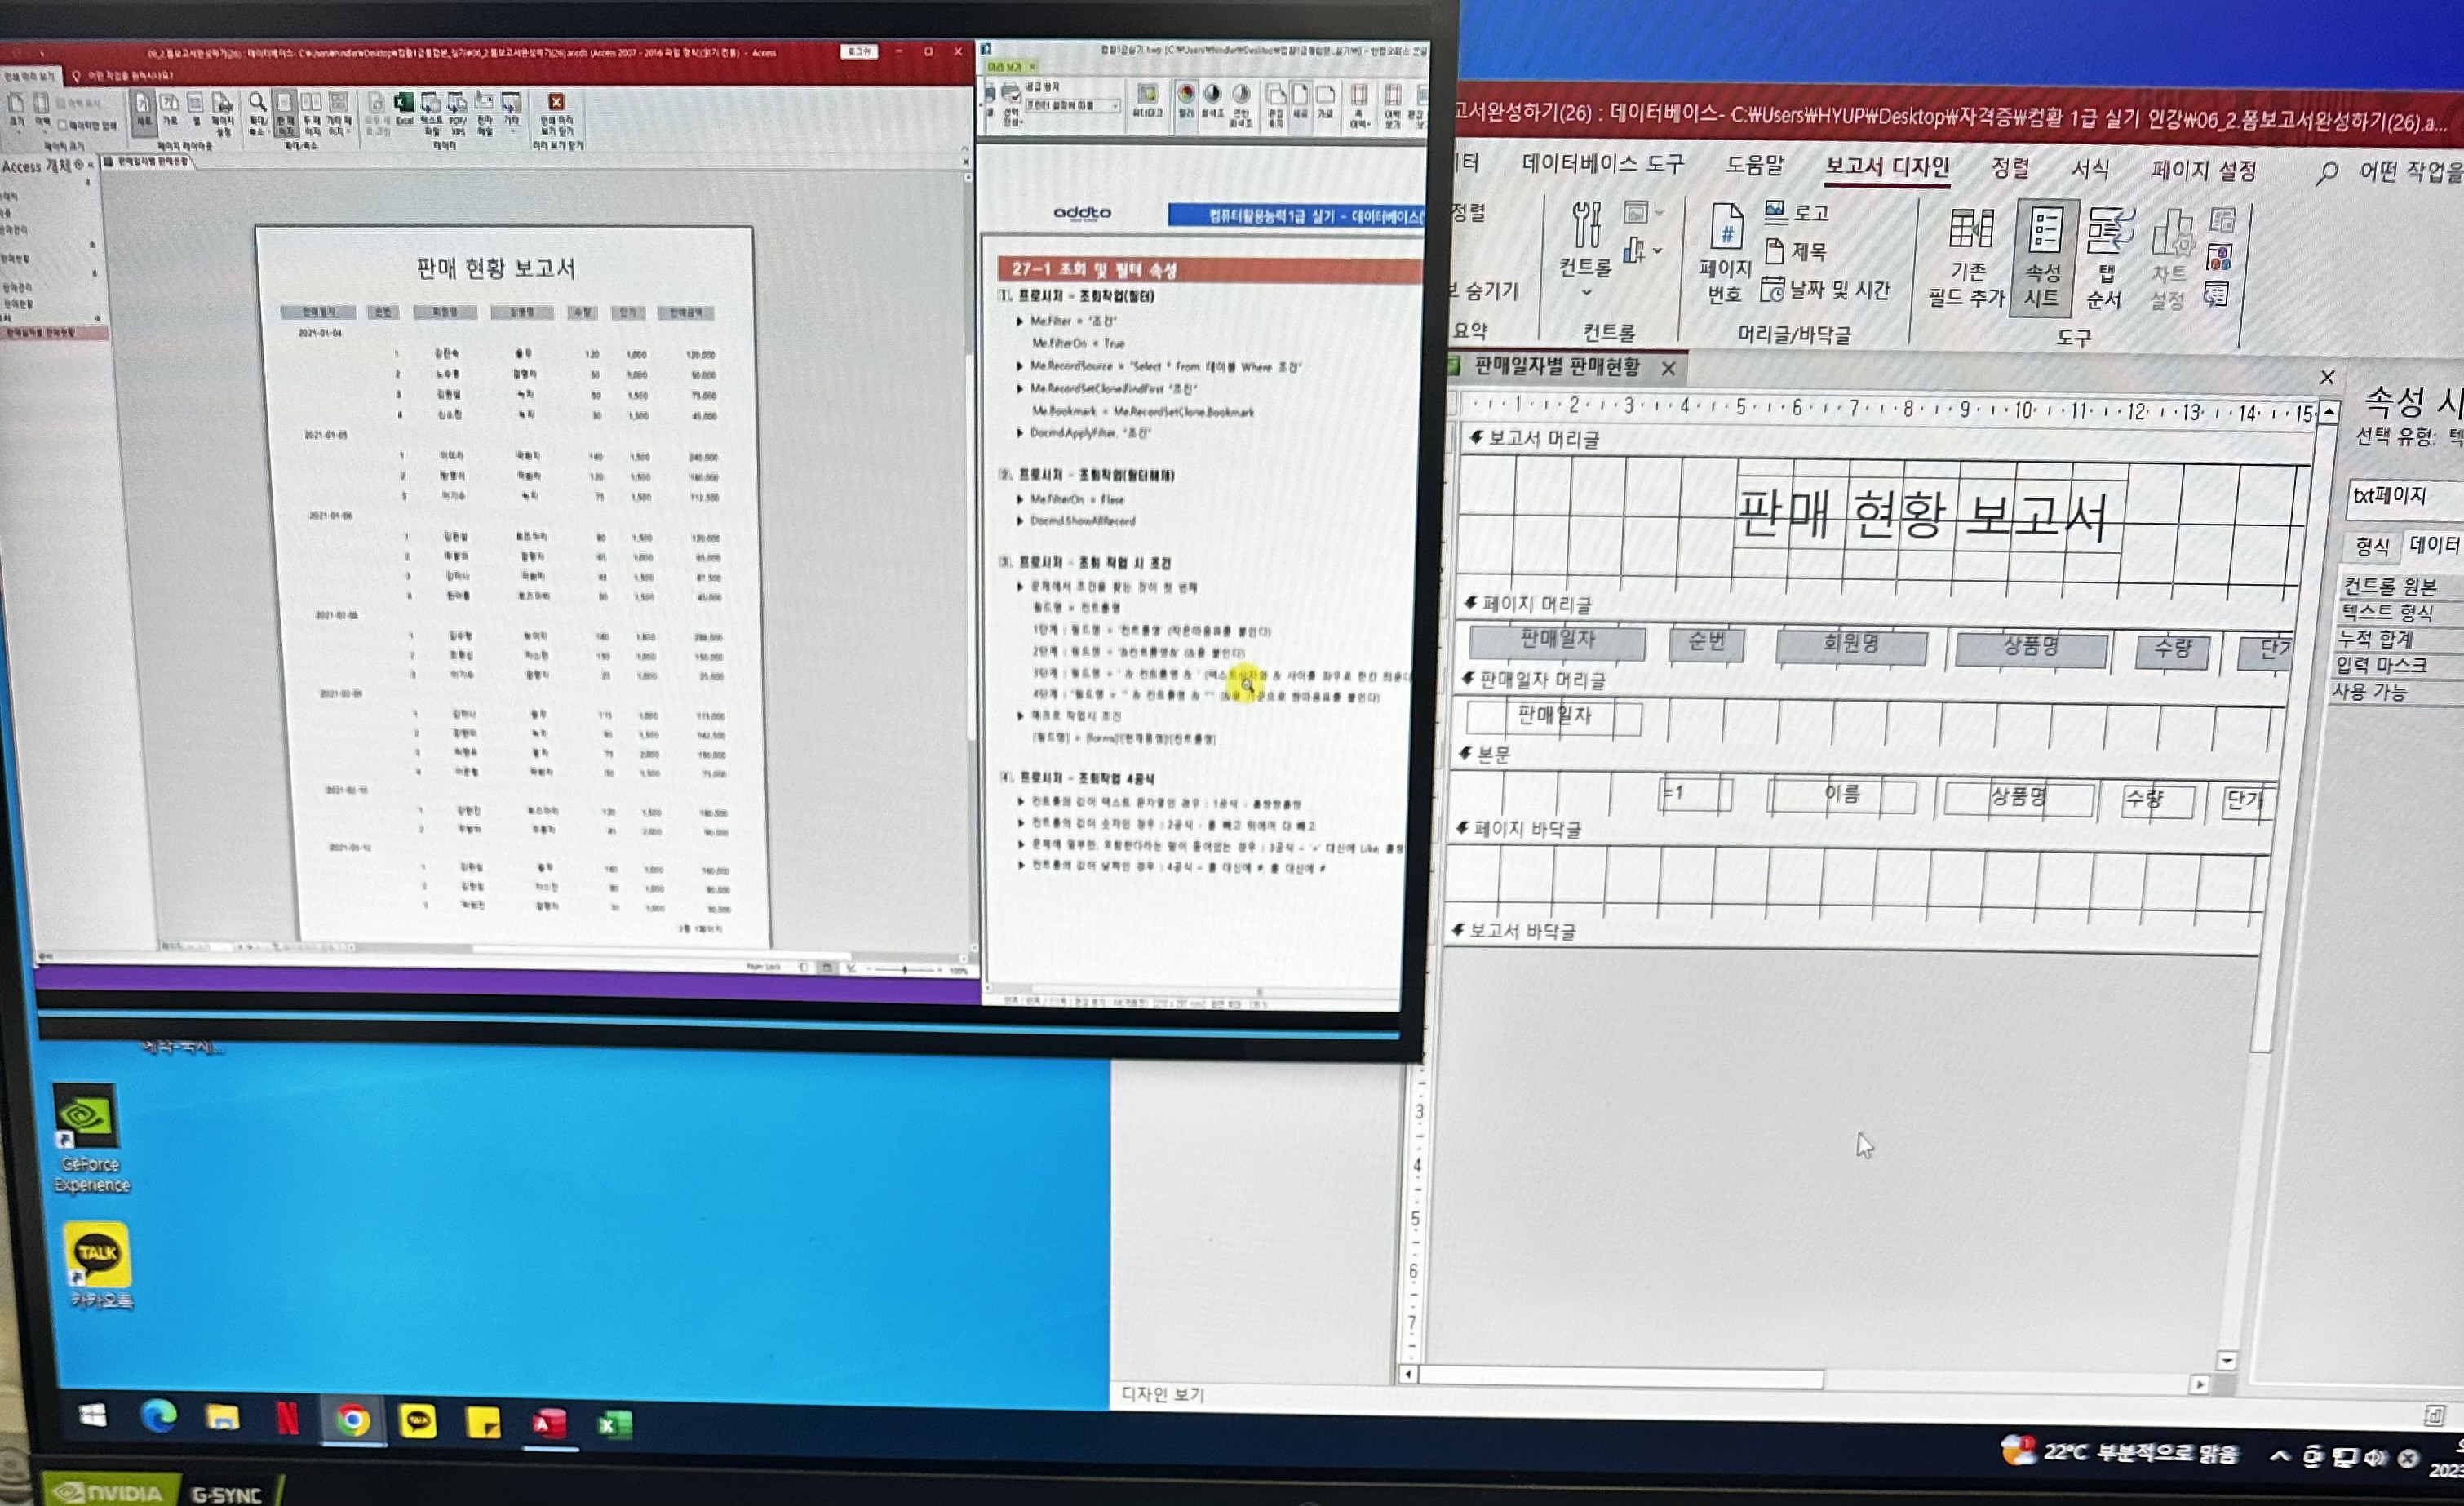
Task: Open the Property Sheet (속성 시트) tool
Action: click(2045, 258)
